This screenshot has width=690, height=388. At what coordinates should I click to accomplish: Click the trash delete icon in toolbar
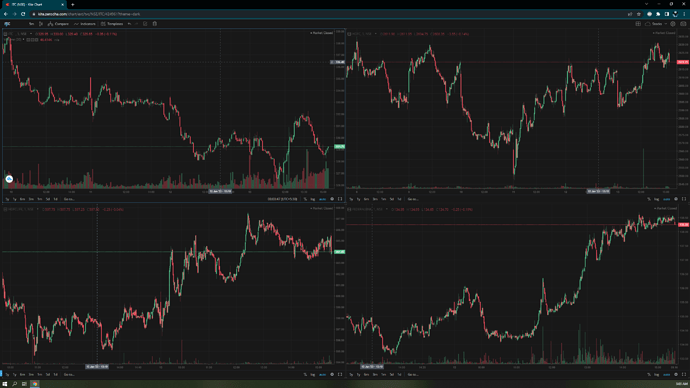154,24
